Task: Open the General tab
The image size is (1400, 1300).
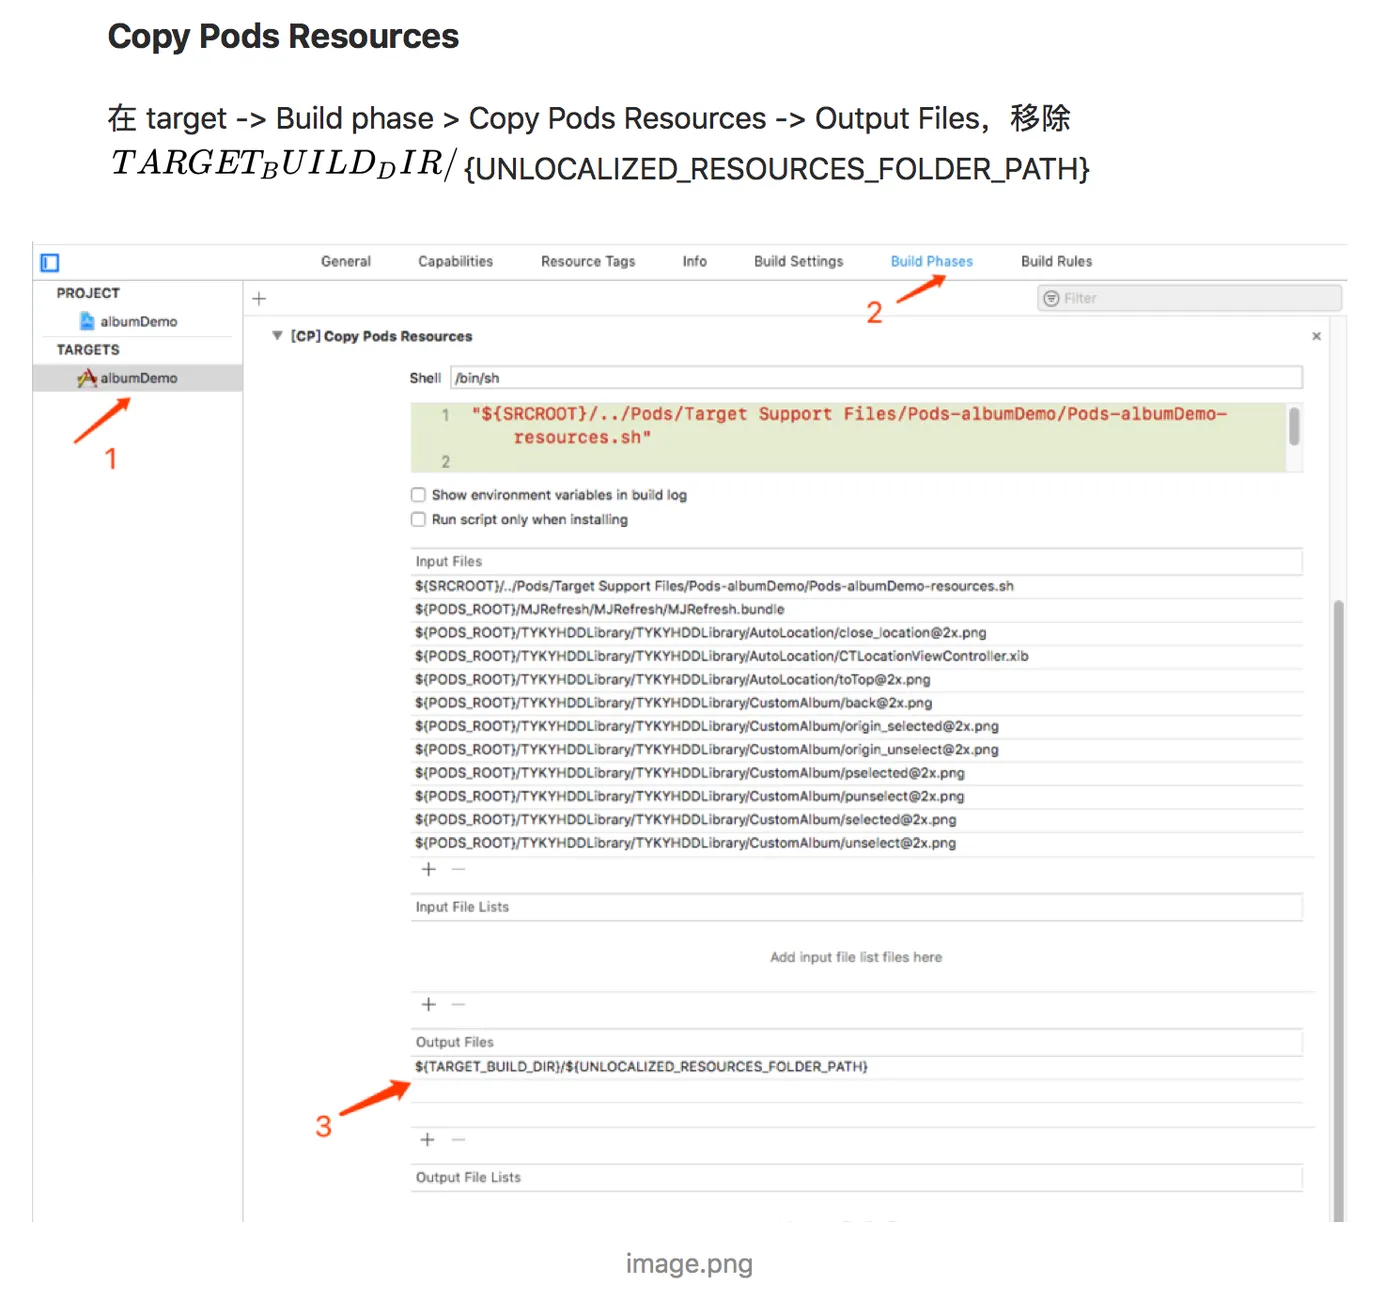Action: coord(346,261)
